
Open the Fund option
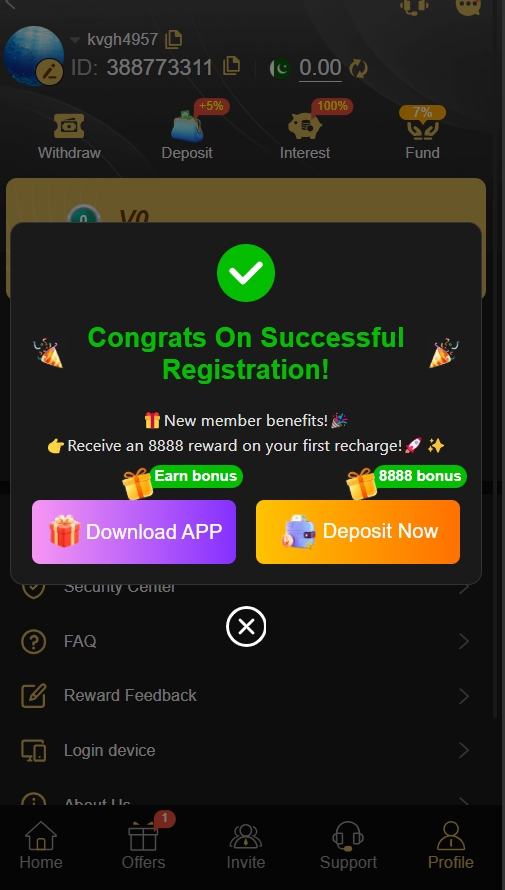423,136
